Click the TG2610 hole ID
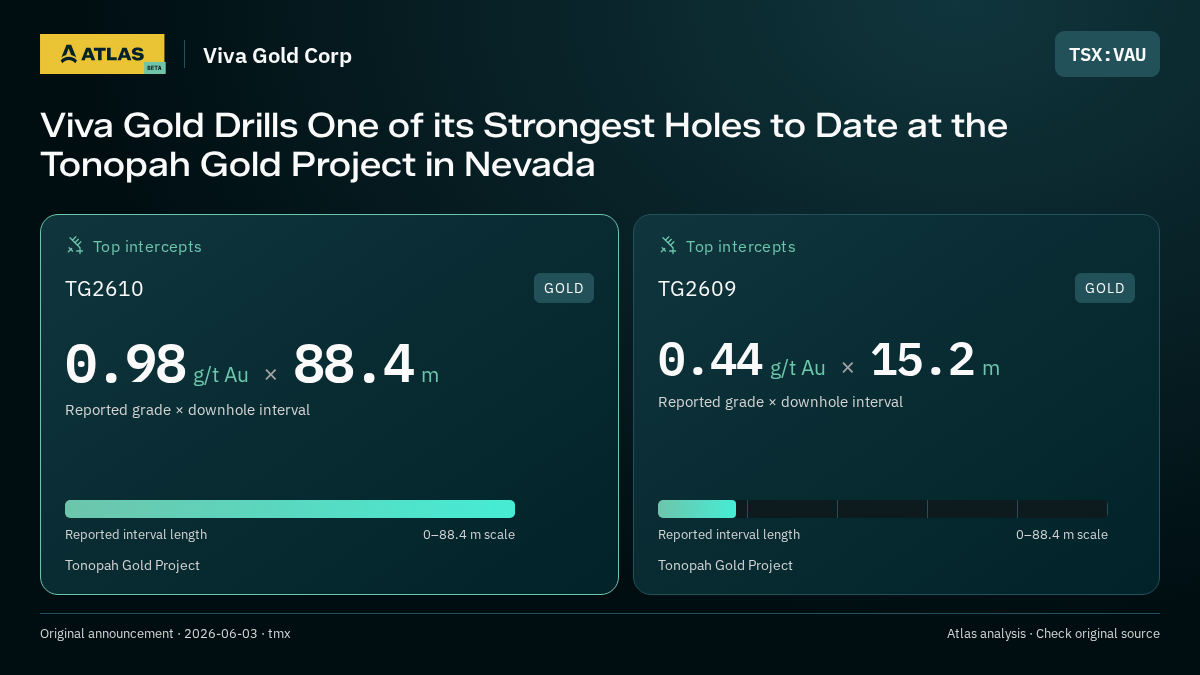 pyautogui.click(x=104, y=289)
